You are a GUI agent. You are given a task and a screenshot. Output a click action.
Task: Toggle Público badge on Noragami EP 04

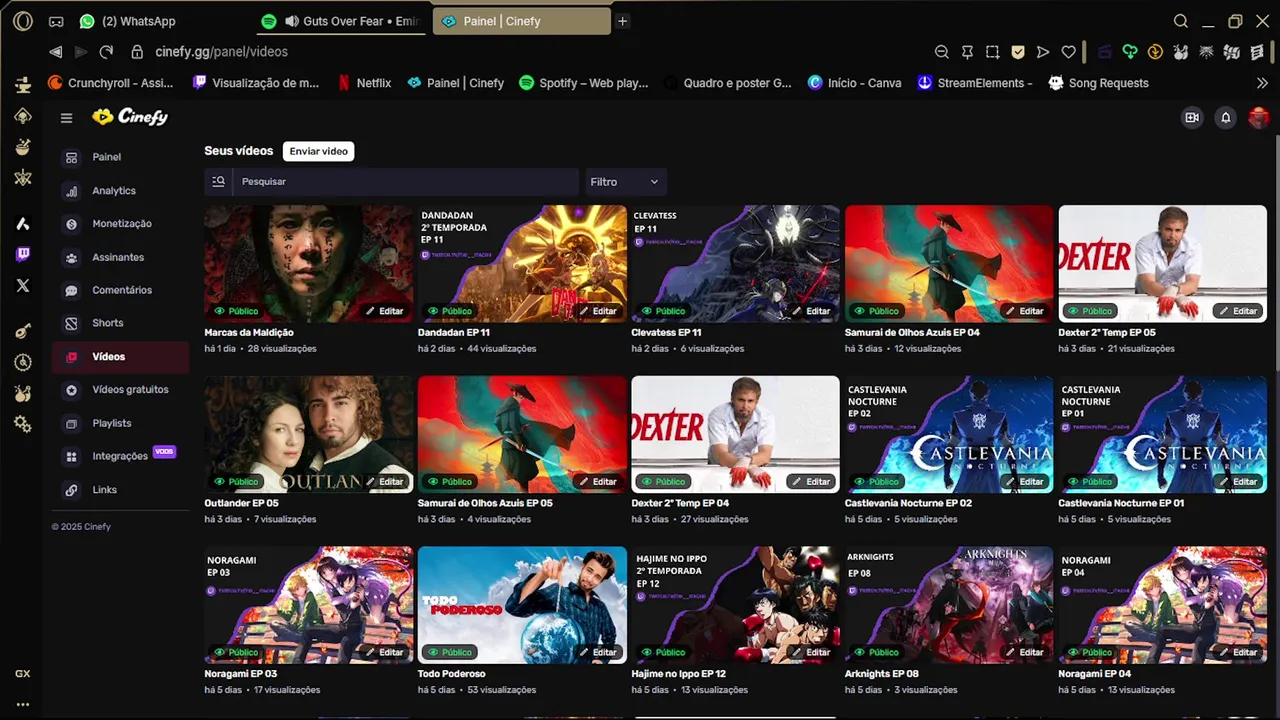point(1090,652)
